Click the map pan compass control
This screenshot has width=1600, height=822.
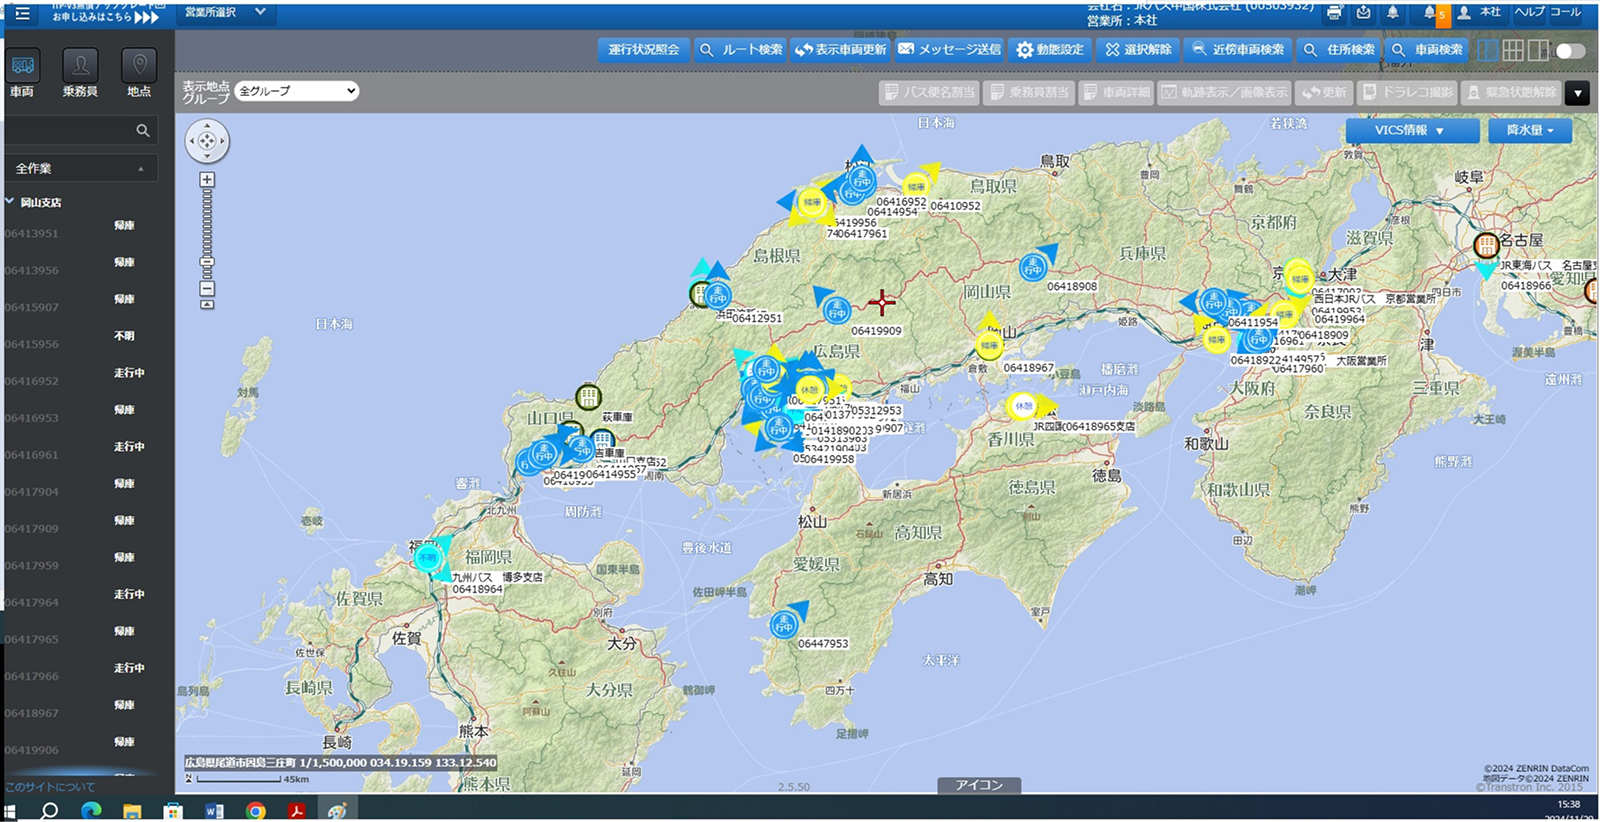[x=207, y=141]
